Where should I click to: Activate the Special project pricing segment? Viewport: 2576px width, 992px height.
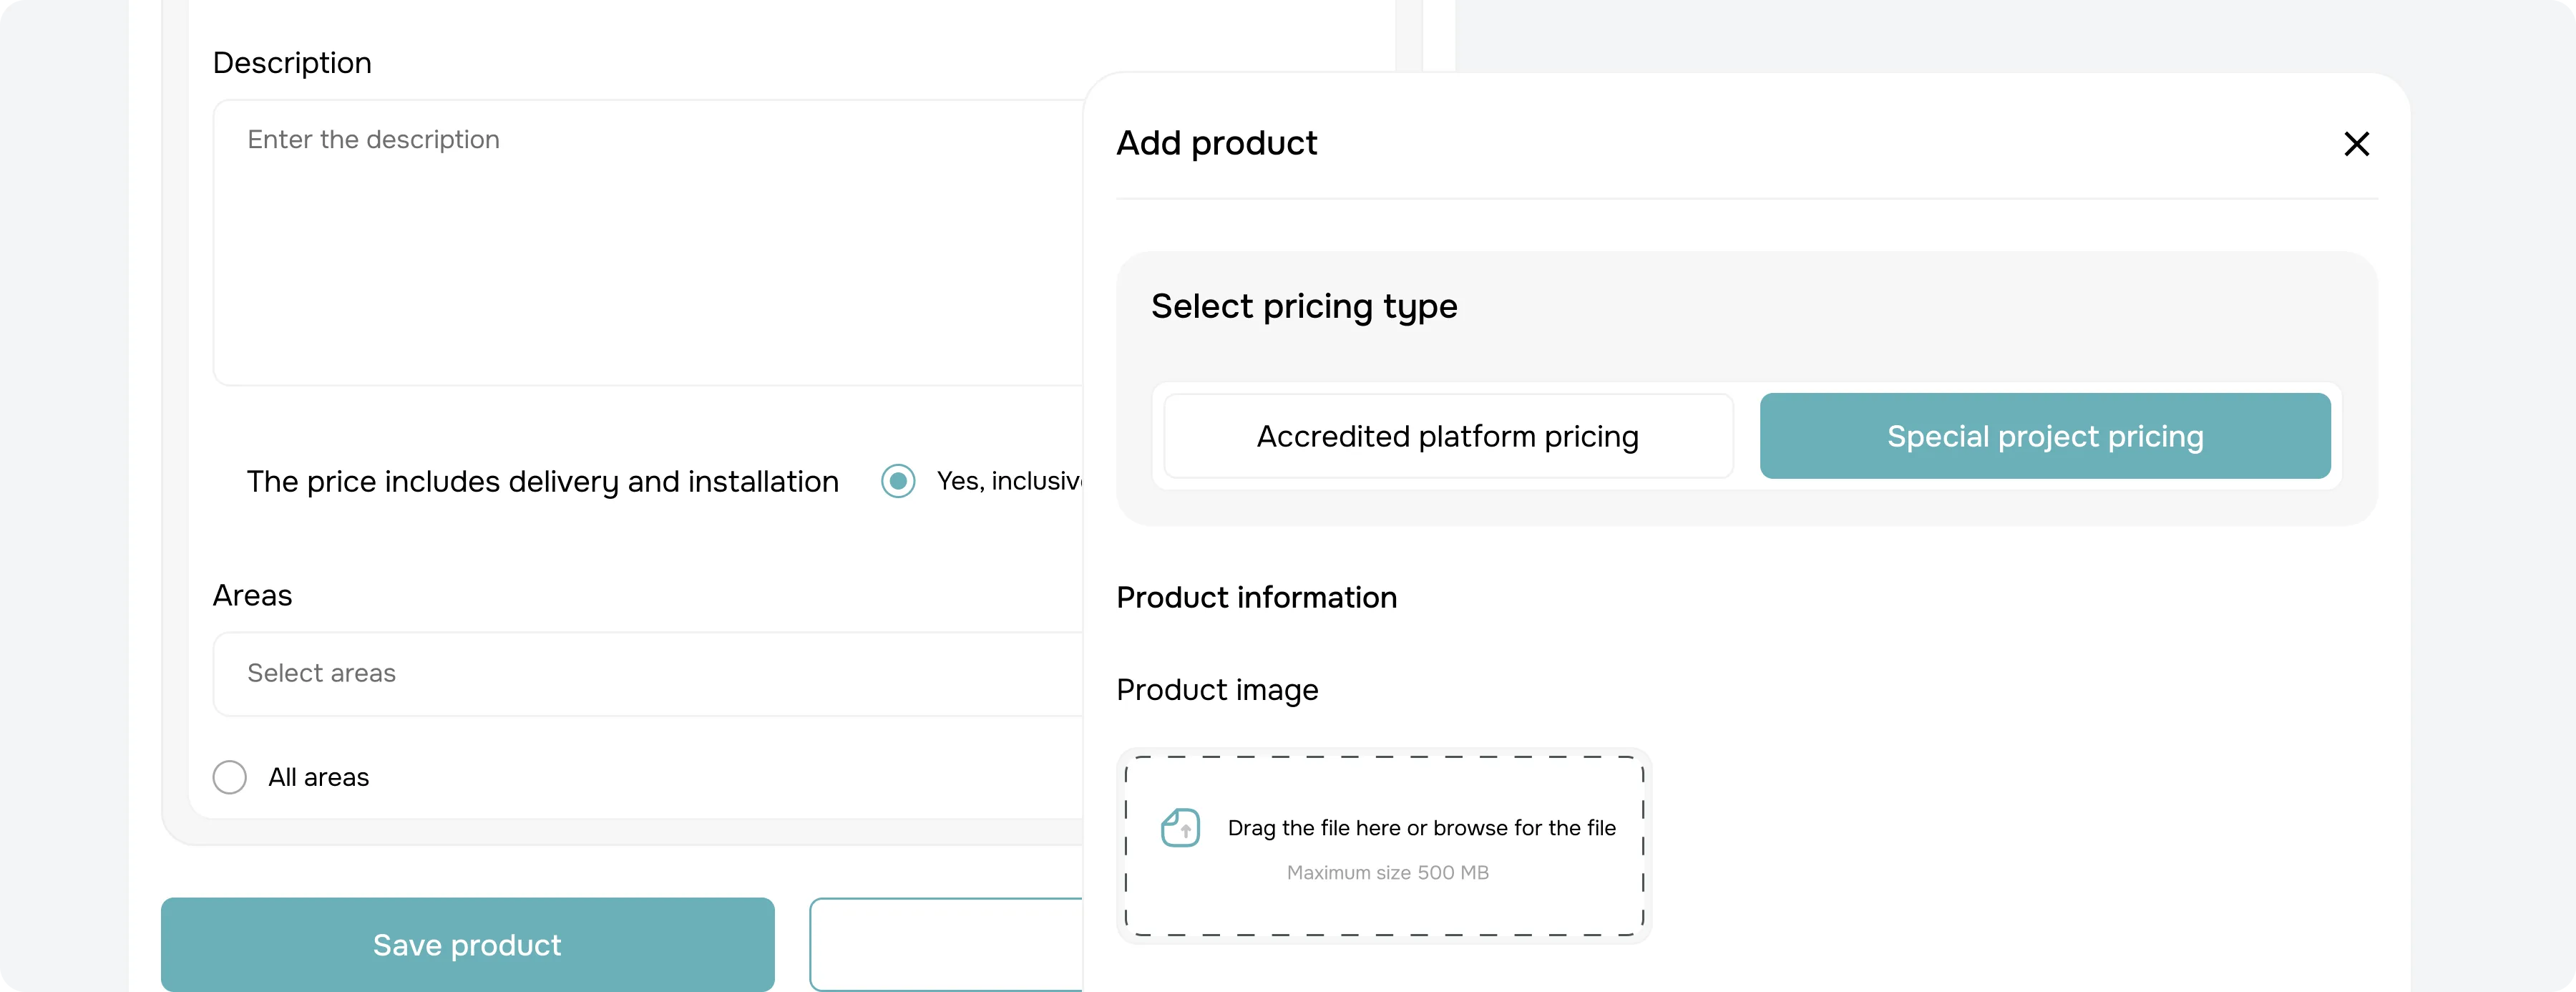[2044, 436]
